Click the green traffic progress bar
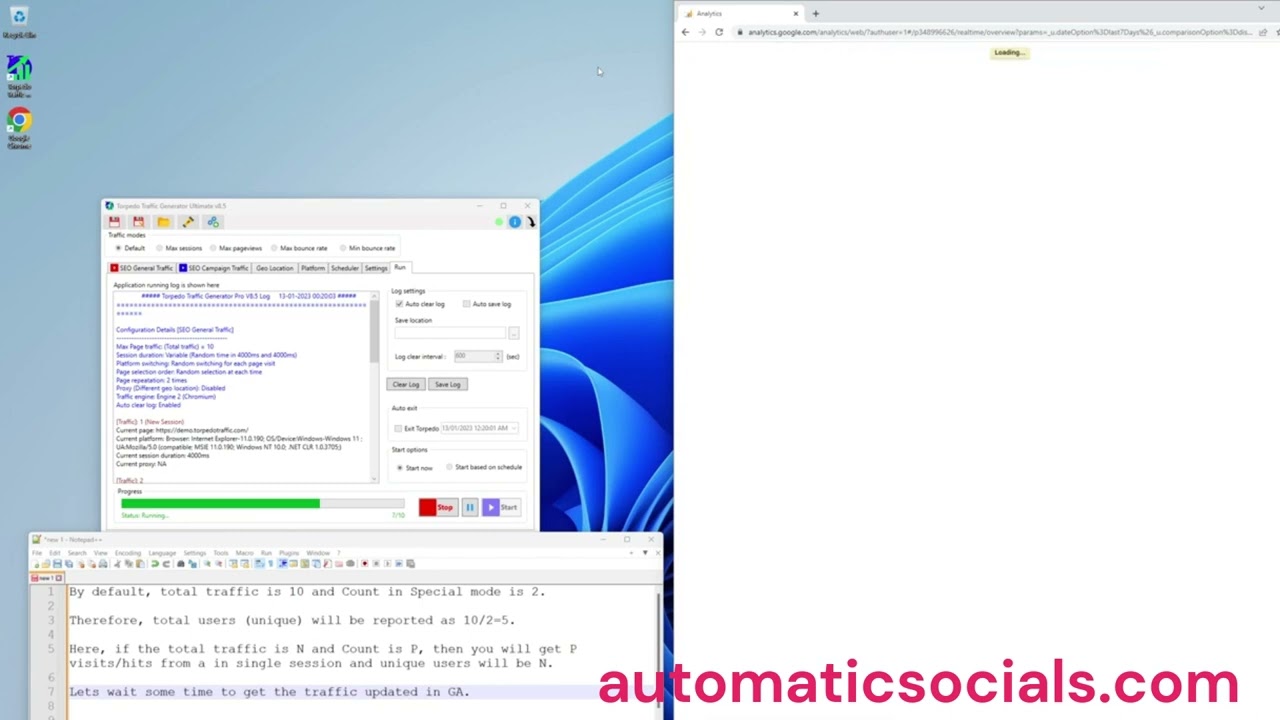The image size is (1280, 720). [x=263, y=504]
